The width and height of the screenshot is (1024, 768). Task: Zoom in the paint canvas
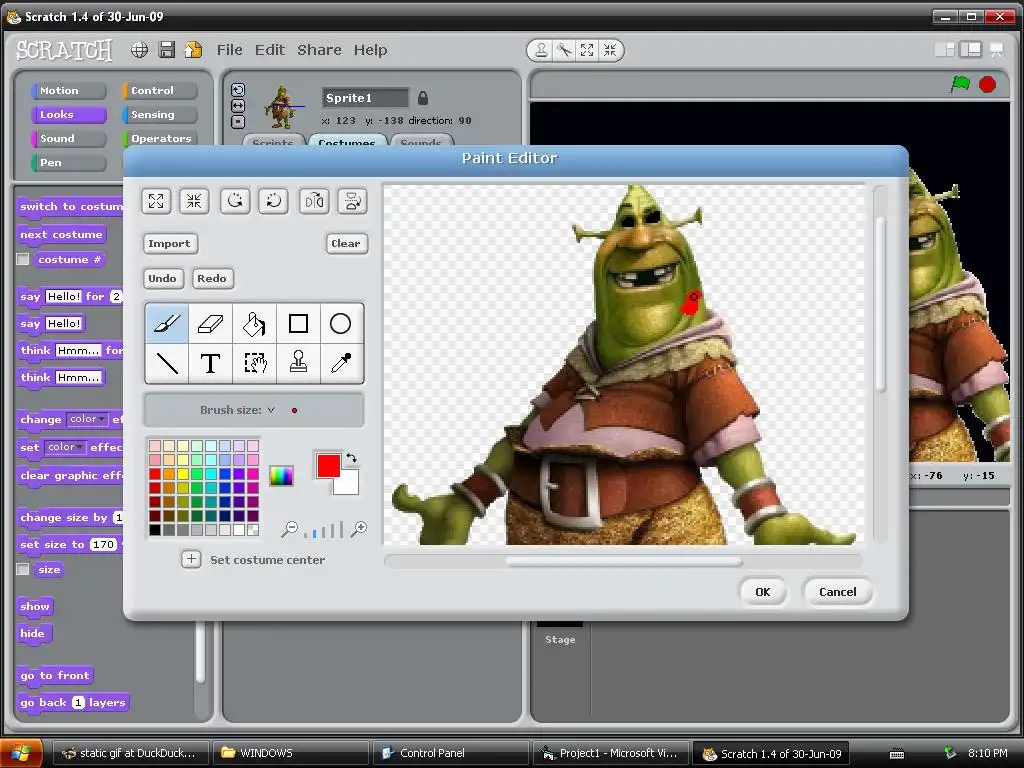pyautogui.click(x=359, y=529)
